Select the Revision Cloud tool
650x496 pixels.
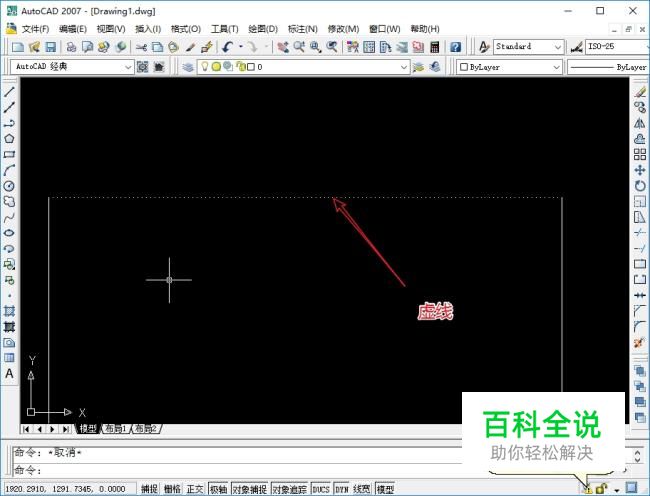9,202
